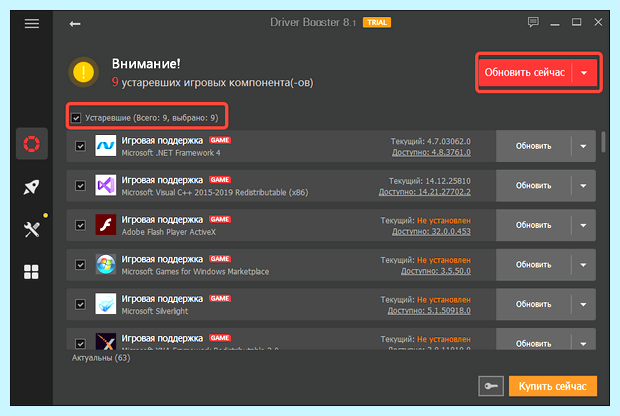The height and width of the screenshot is (416, 620).
Task: Open link Доступно: 32.0.0.453
Action: (x=431, y=231)
